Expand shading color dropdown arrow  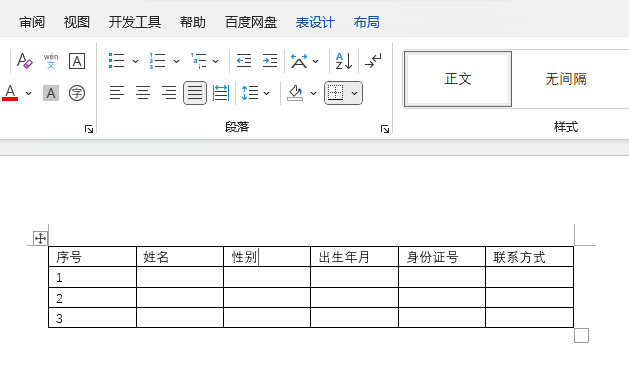(x=313, y=93)
